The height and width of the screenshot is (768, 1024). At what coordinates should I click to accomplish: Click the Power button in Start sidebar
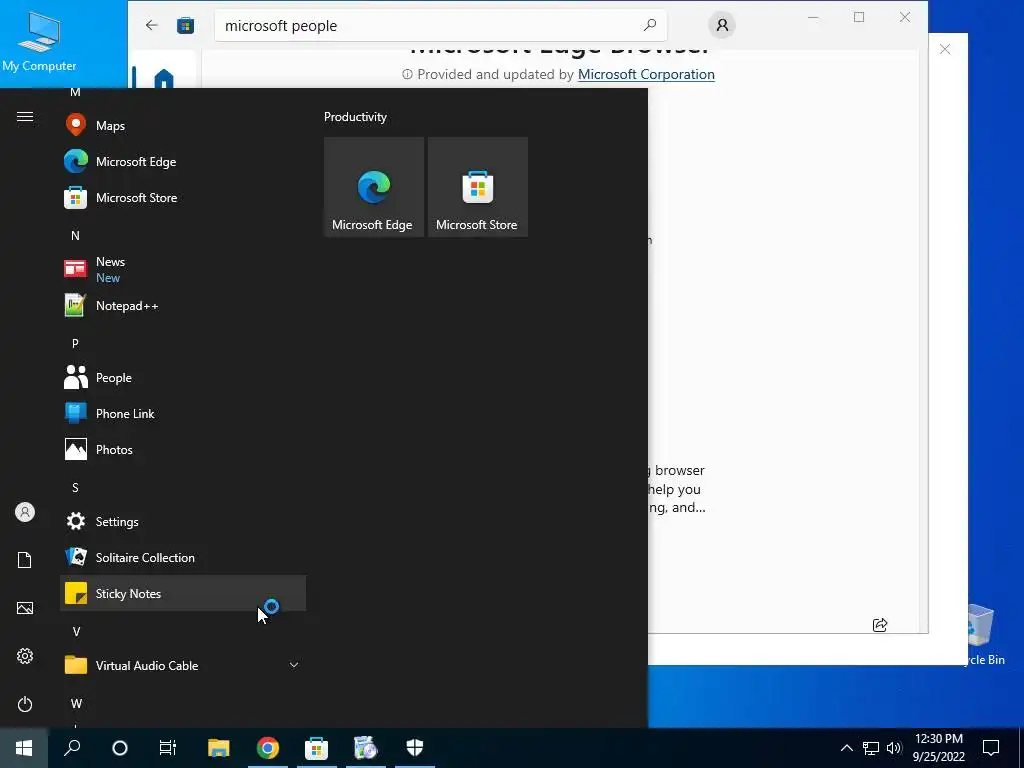[x=25, y=704]
